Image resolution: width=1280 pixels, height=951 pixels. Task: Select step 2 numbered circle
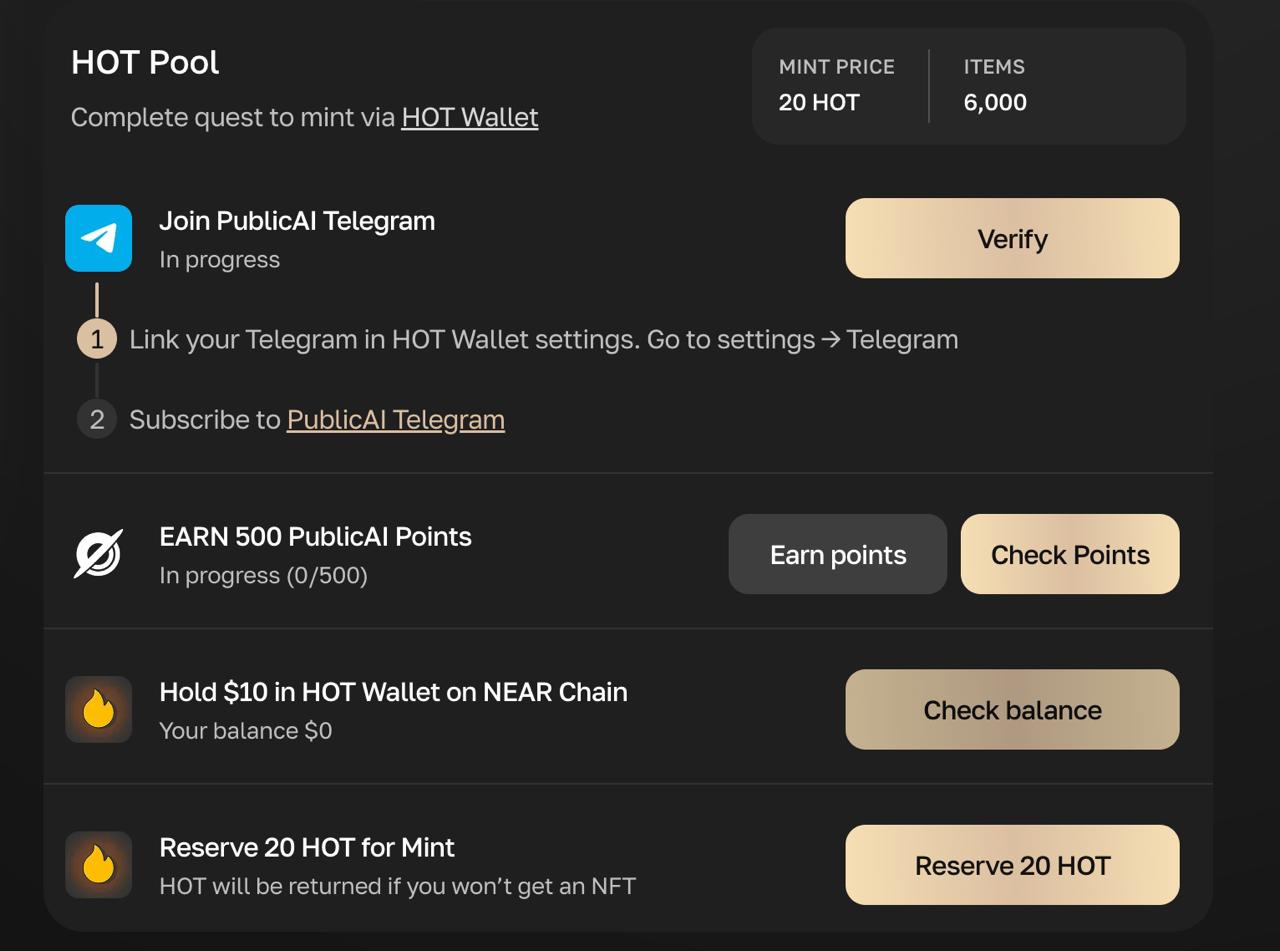pos(97,419)
